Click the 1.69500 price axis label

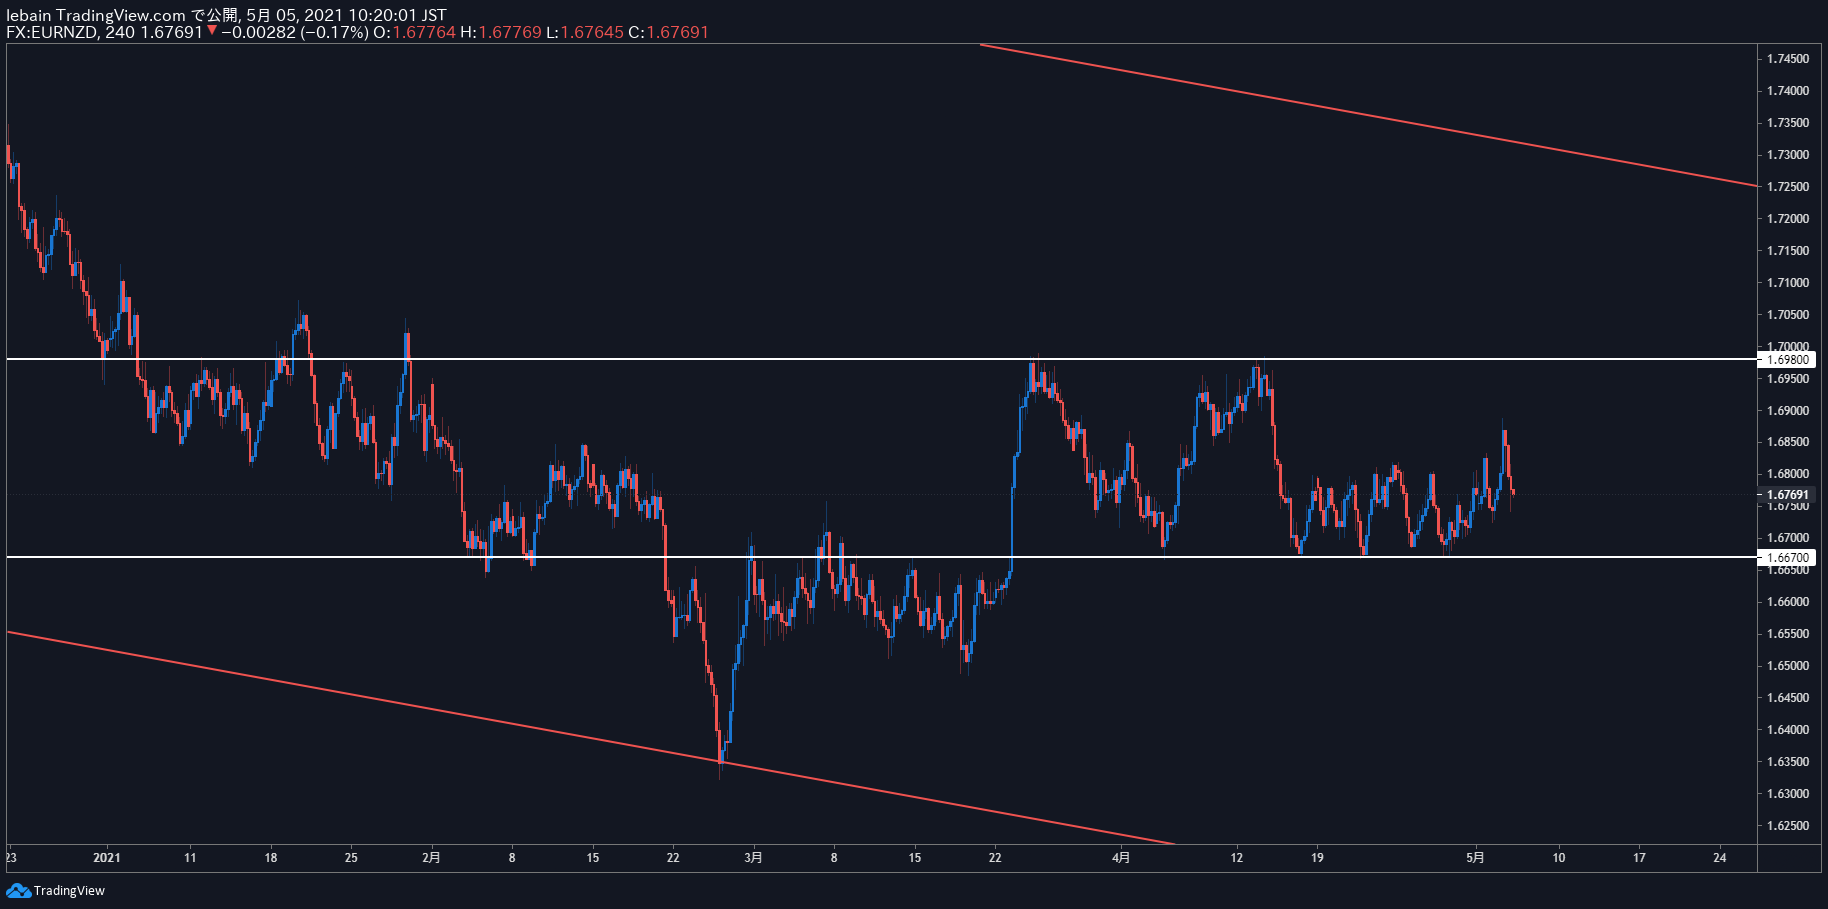pyautogui.click(x=1788, y=379)
